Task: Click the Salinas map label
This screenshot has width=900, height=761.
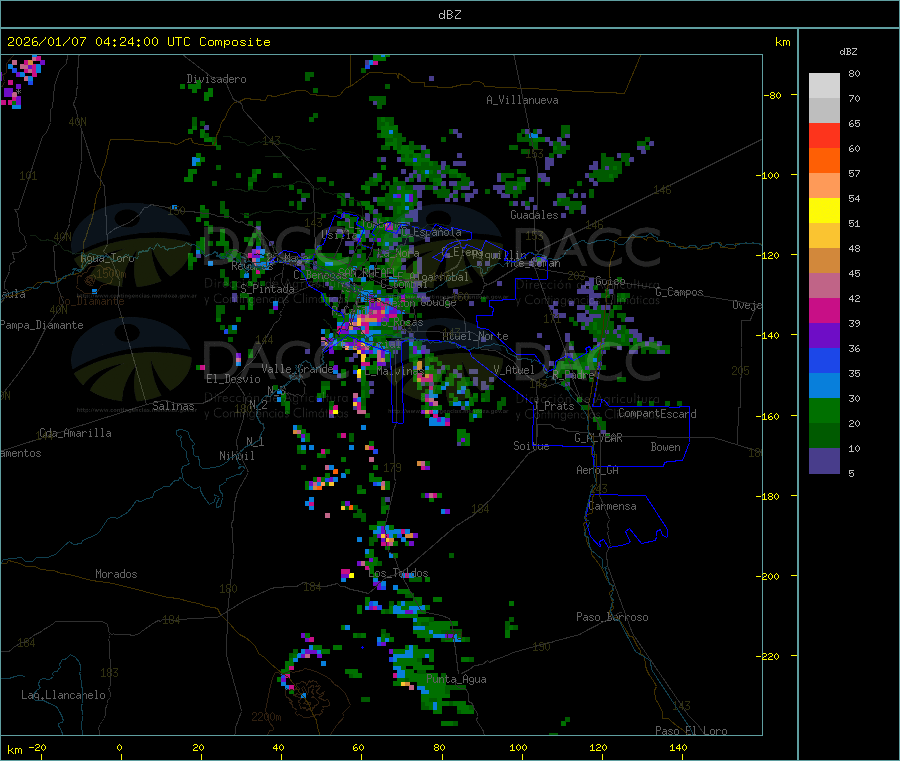Action: pyautogui.click(x=173, y=406)
